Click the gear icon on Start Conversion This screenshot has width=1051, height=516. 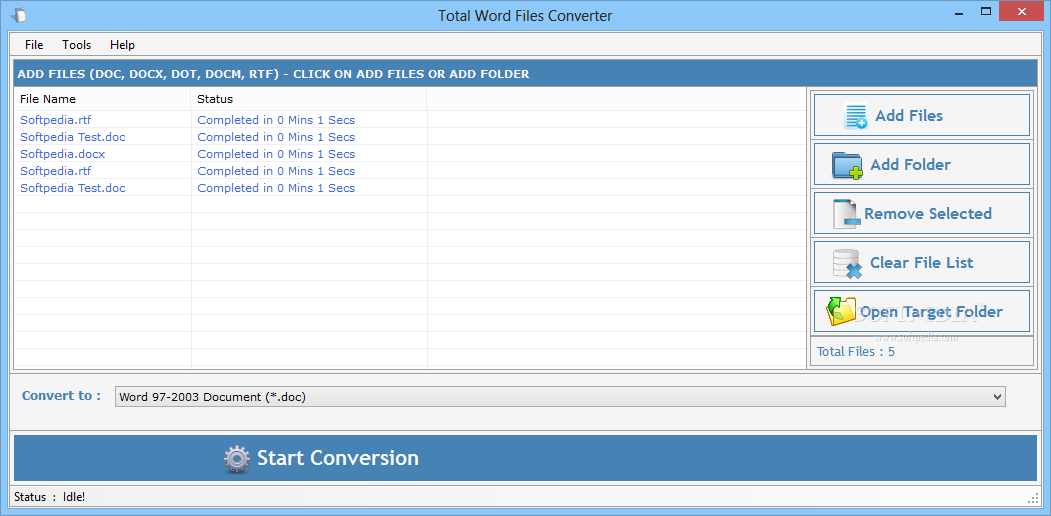point(237,459)
